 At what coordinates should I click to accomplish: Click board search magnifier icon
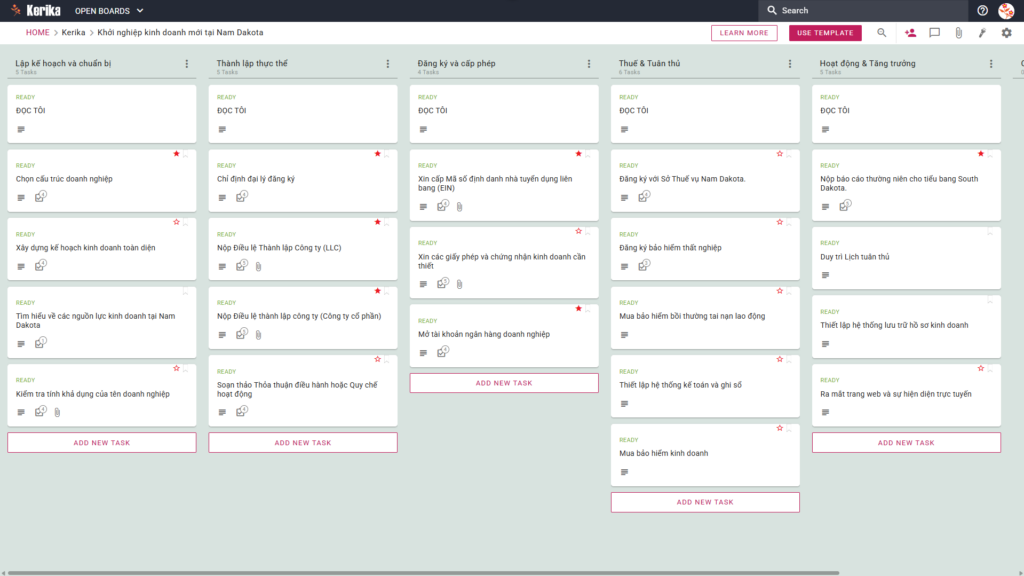coord(882,33)
